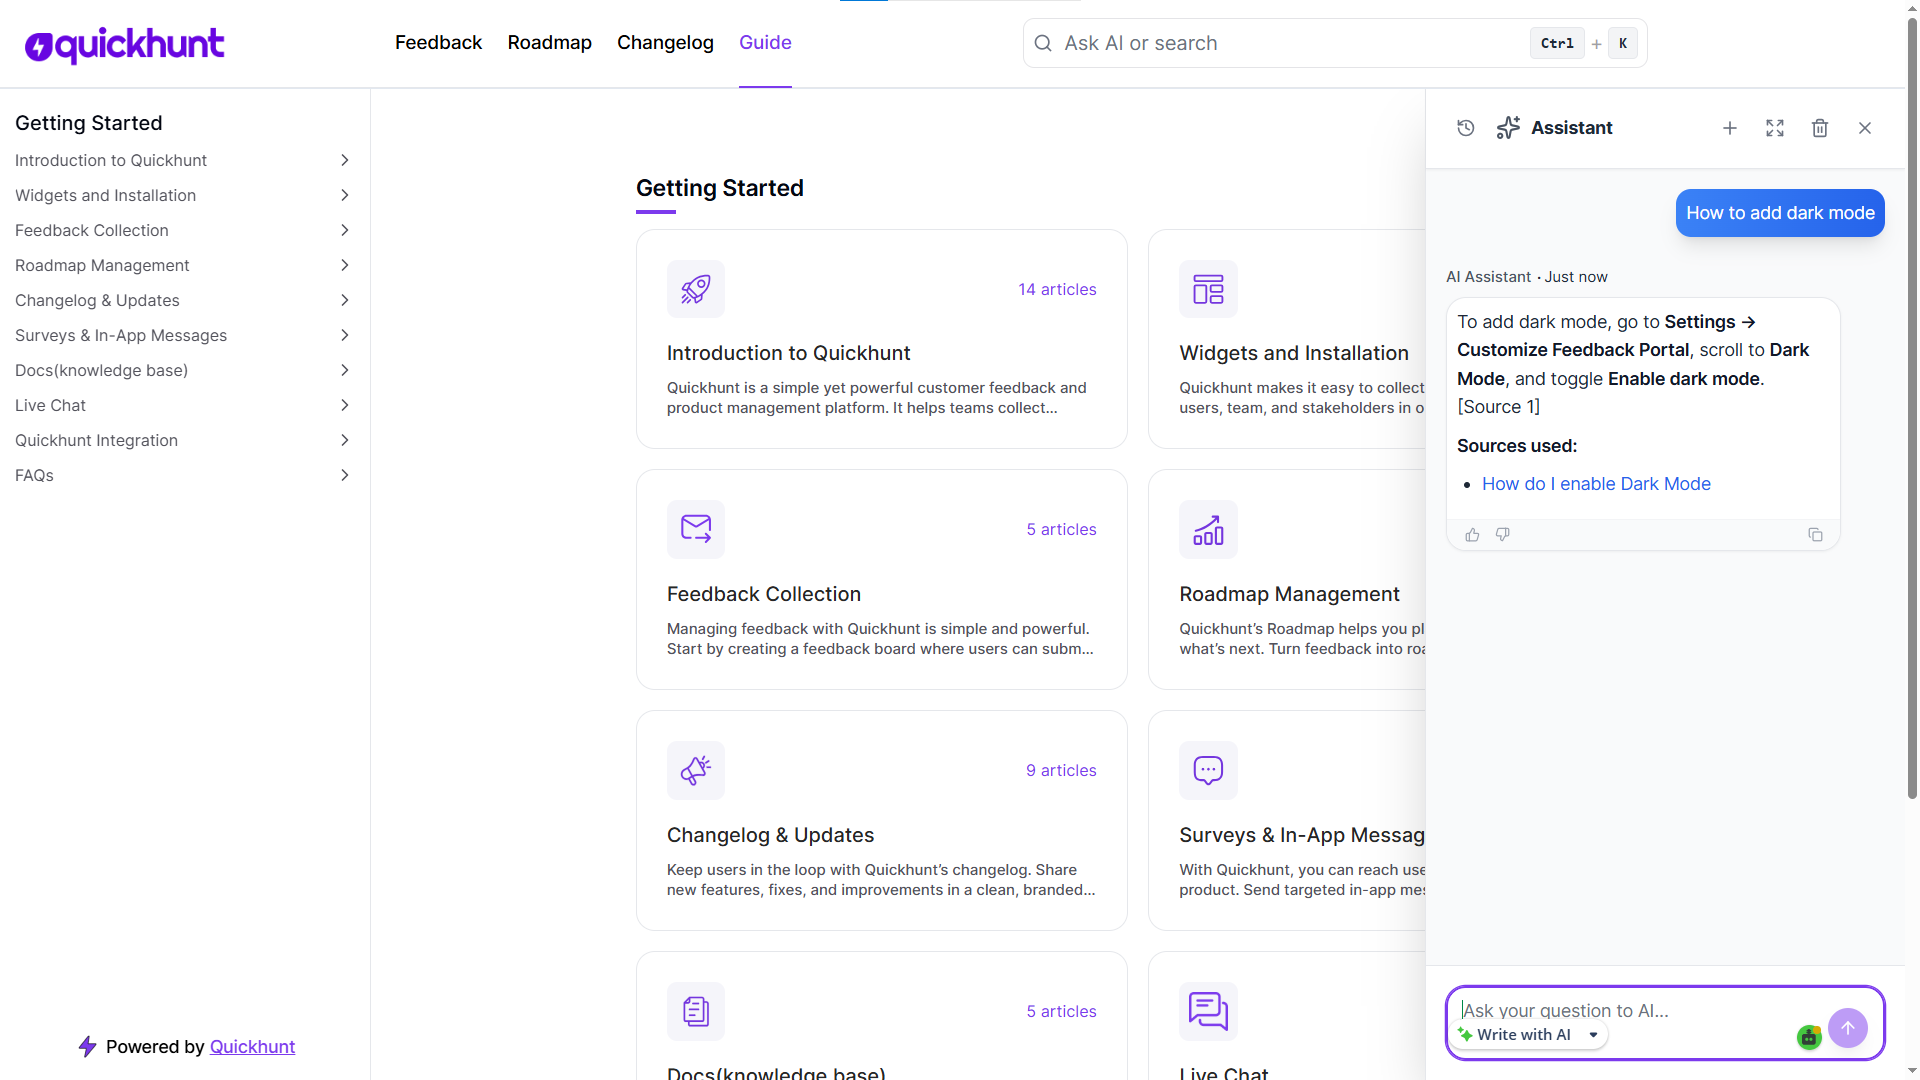
Task: Click the search magnifier icon
Action: 1043,43
